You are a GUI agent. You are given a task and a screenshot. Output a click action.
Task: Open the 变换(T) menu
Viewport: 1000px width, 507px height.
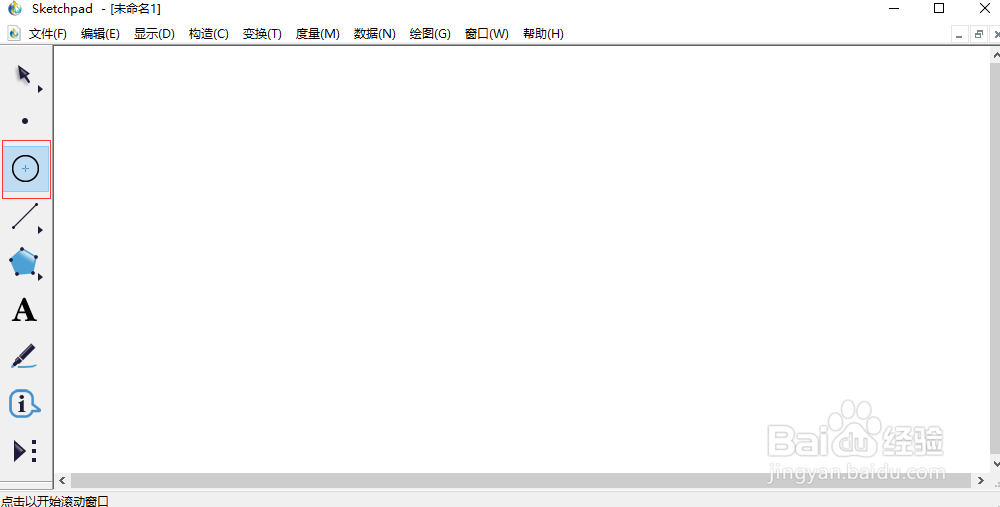[262, 34]
